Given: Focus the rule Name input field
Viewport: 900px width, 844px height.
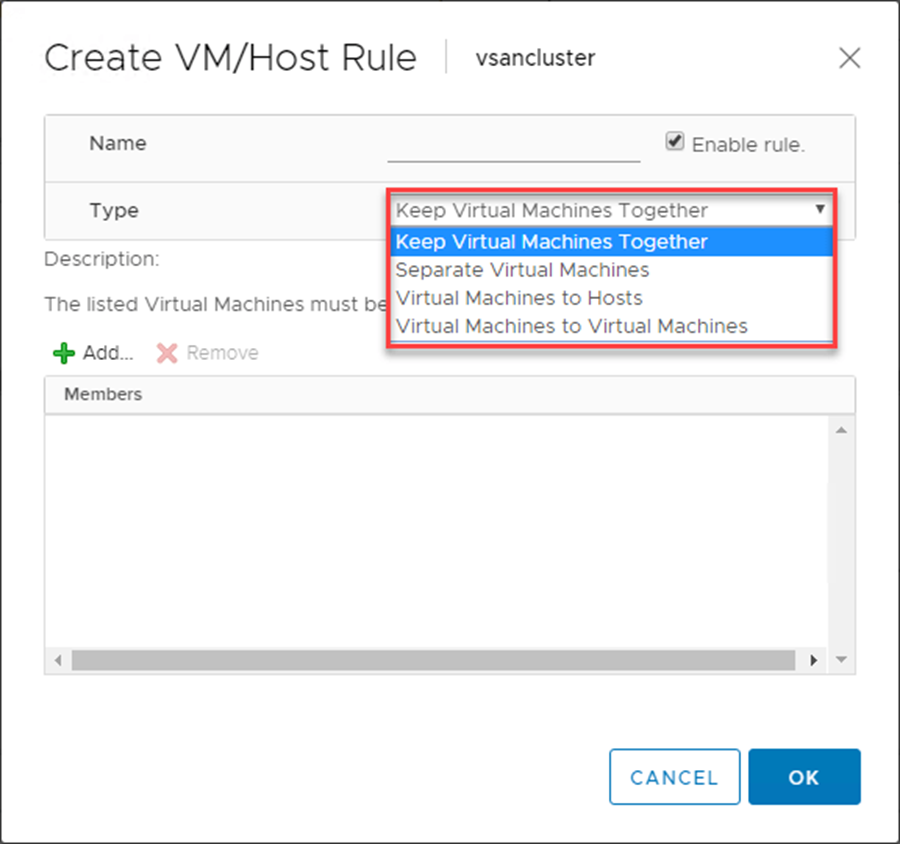Looking at the screenshot, I should point(513,147).
